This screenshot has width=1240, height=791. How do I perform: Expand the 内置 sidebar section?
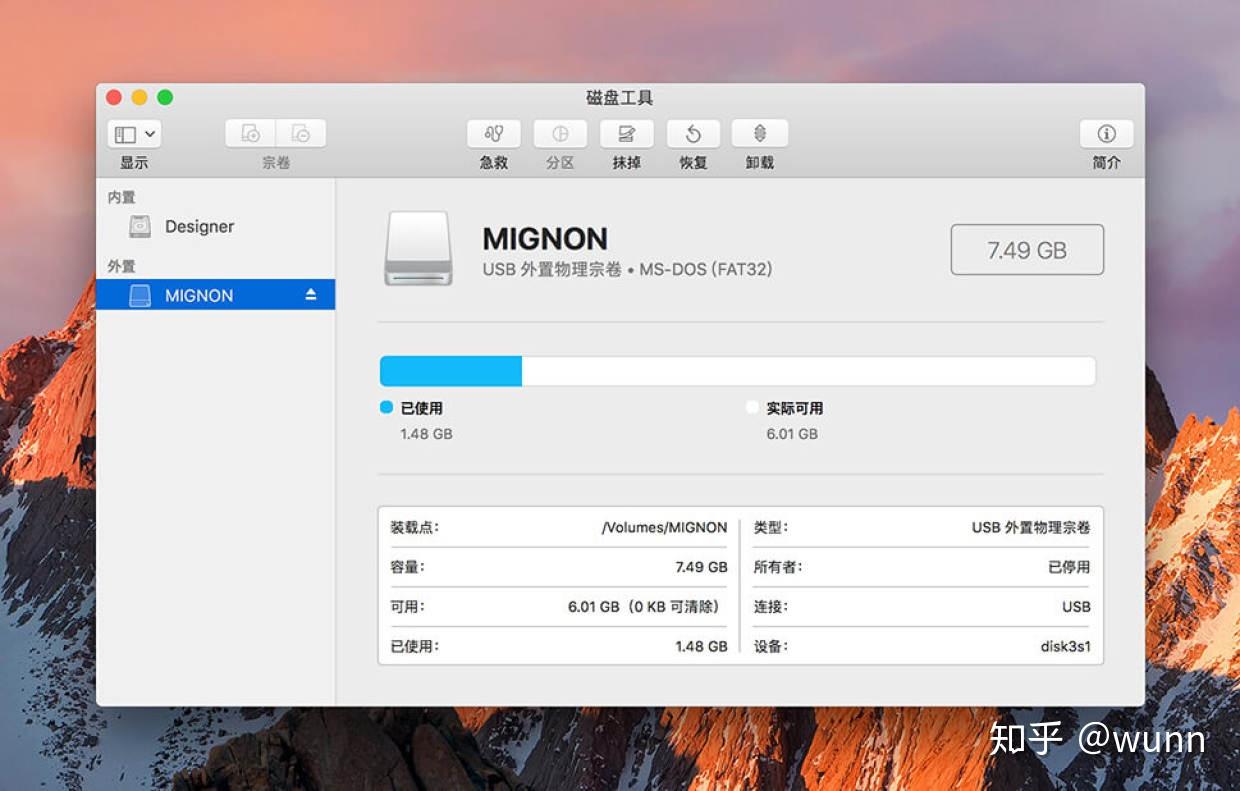click(x=120, y=197)
